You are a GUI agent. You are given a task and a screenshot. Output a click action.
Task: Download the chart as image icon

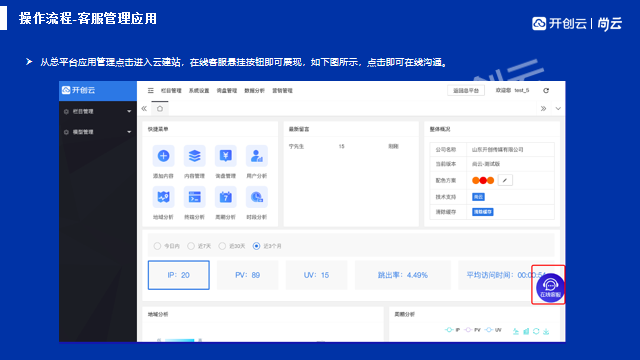(546, 331)
